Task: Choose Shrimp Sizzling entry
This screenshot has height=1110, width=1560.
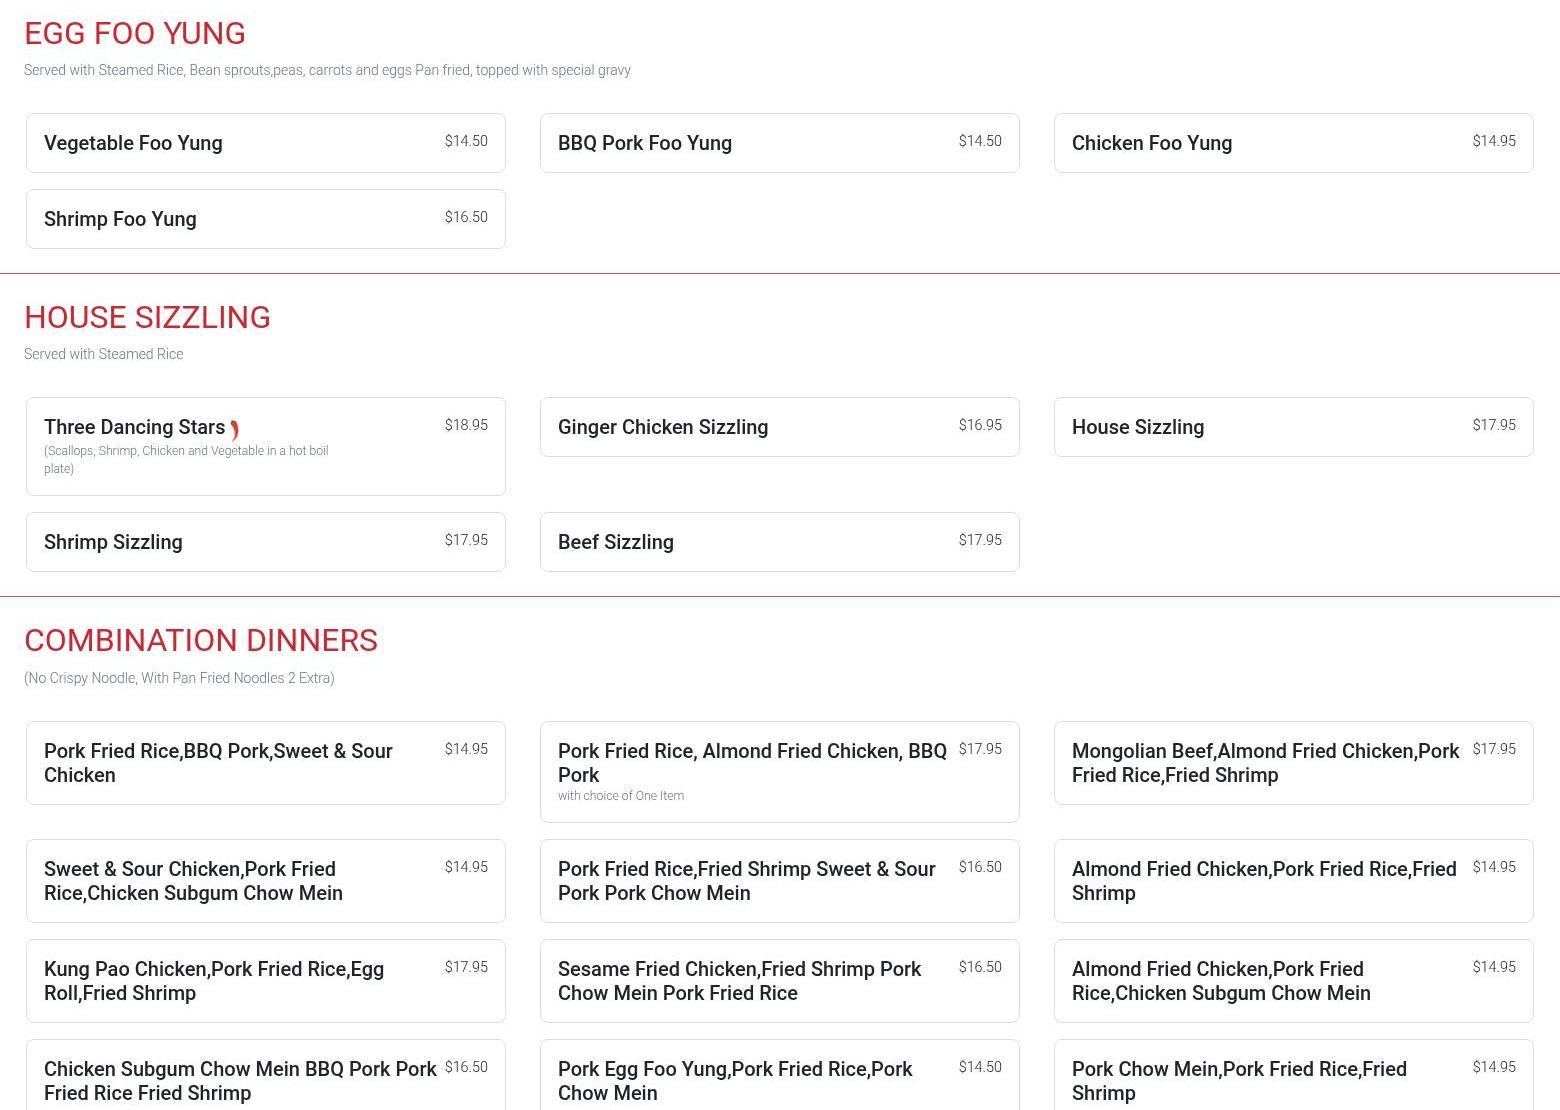Action: click(x=265, y=542)
